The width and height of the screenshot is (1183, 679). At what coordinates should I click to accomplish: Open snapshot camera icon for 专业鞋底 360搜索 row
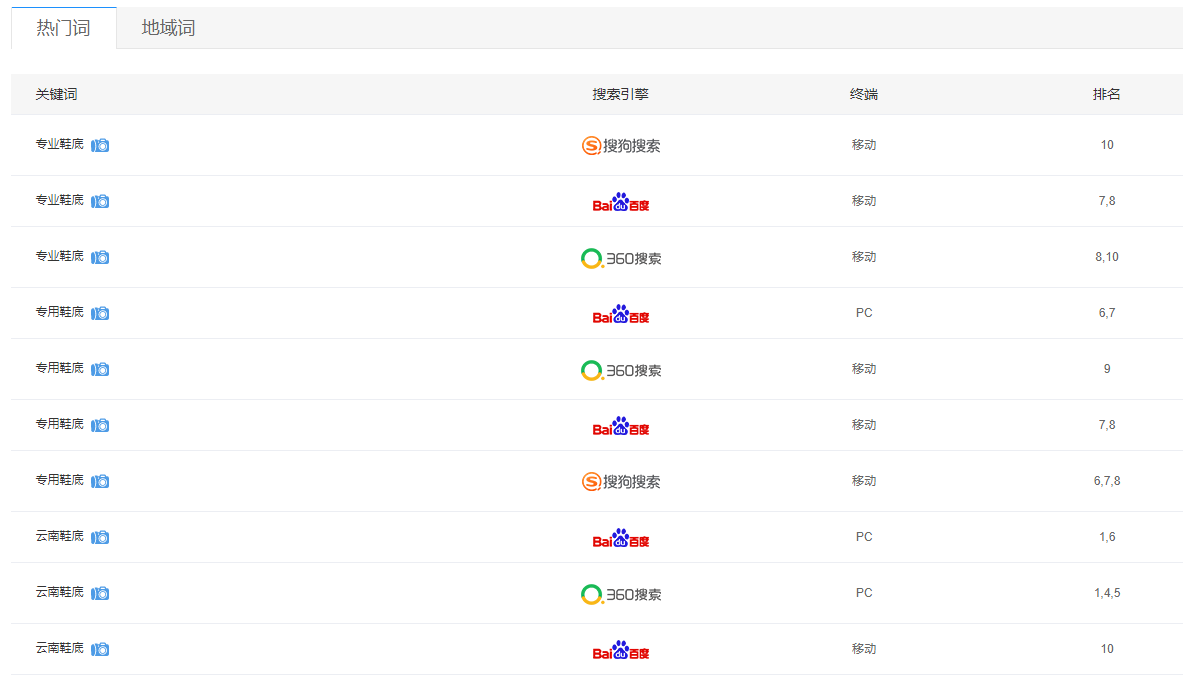[100, 257]
